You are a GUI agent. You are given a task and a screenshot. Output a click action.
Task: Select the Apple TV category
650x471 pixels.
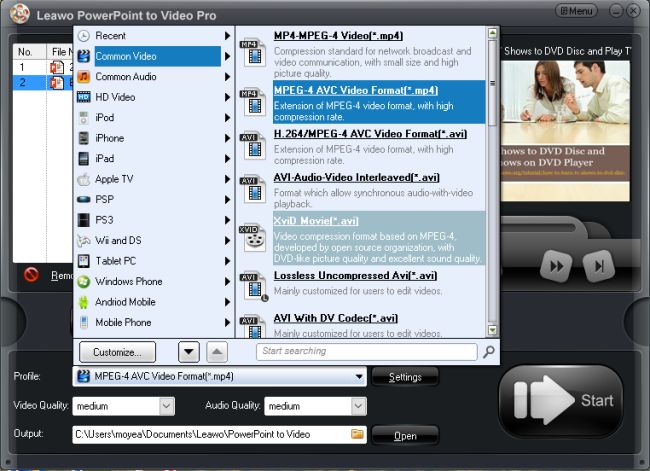pyautogui.click(x=153, y=179)
